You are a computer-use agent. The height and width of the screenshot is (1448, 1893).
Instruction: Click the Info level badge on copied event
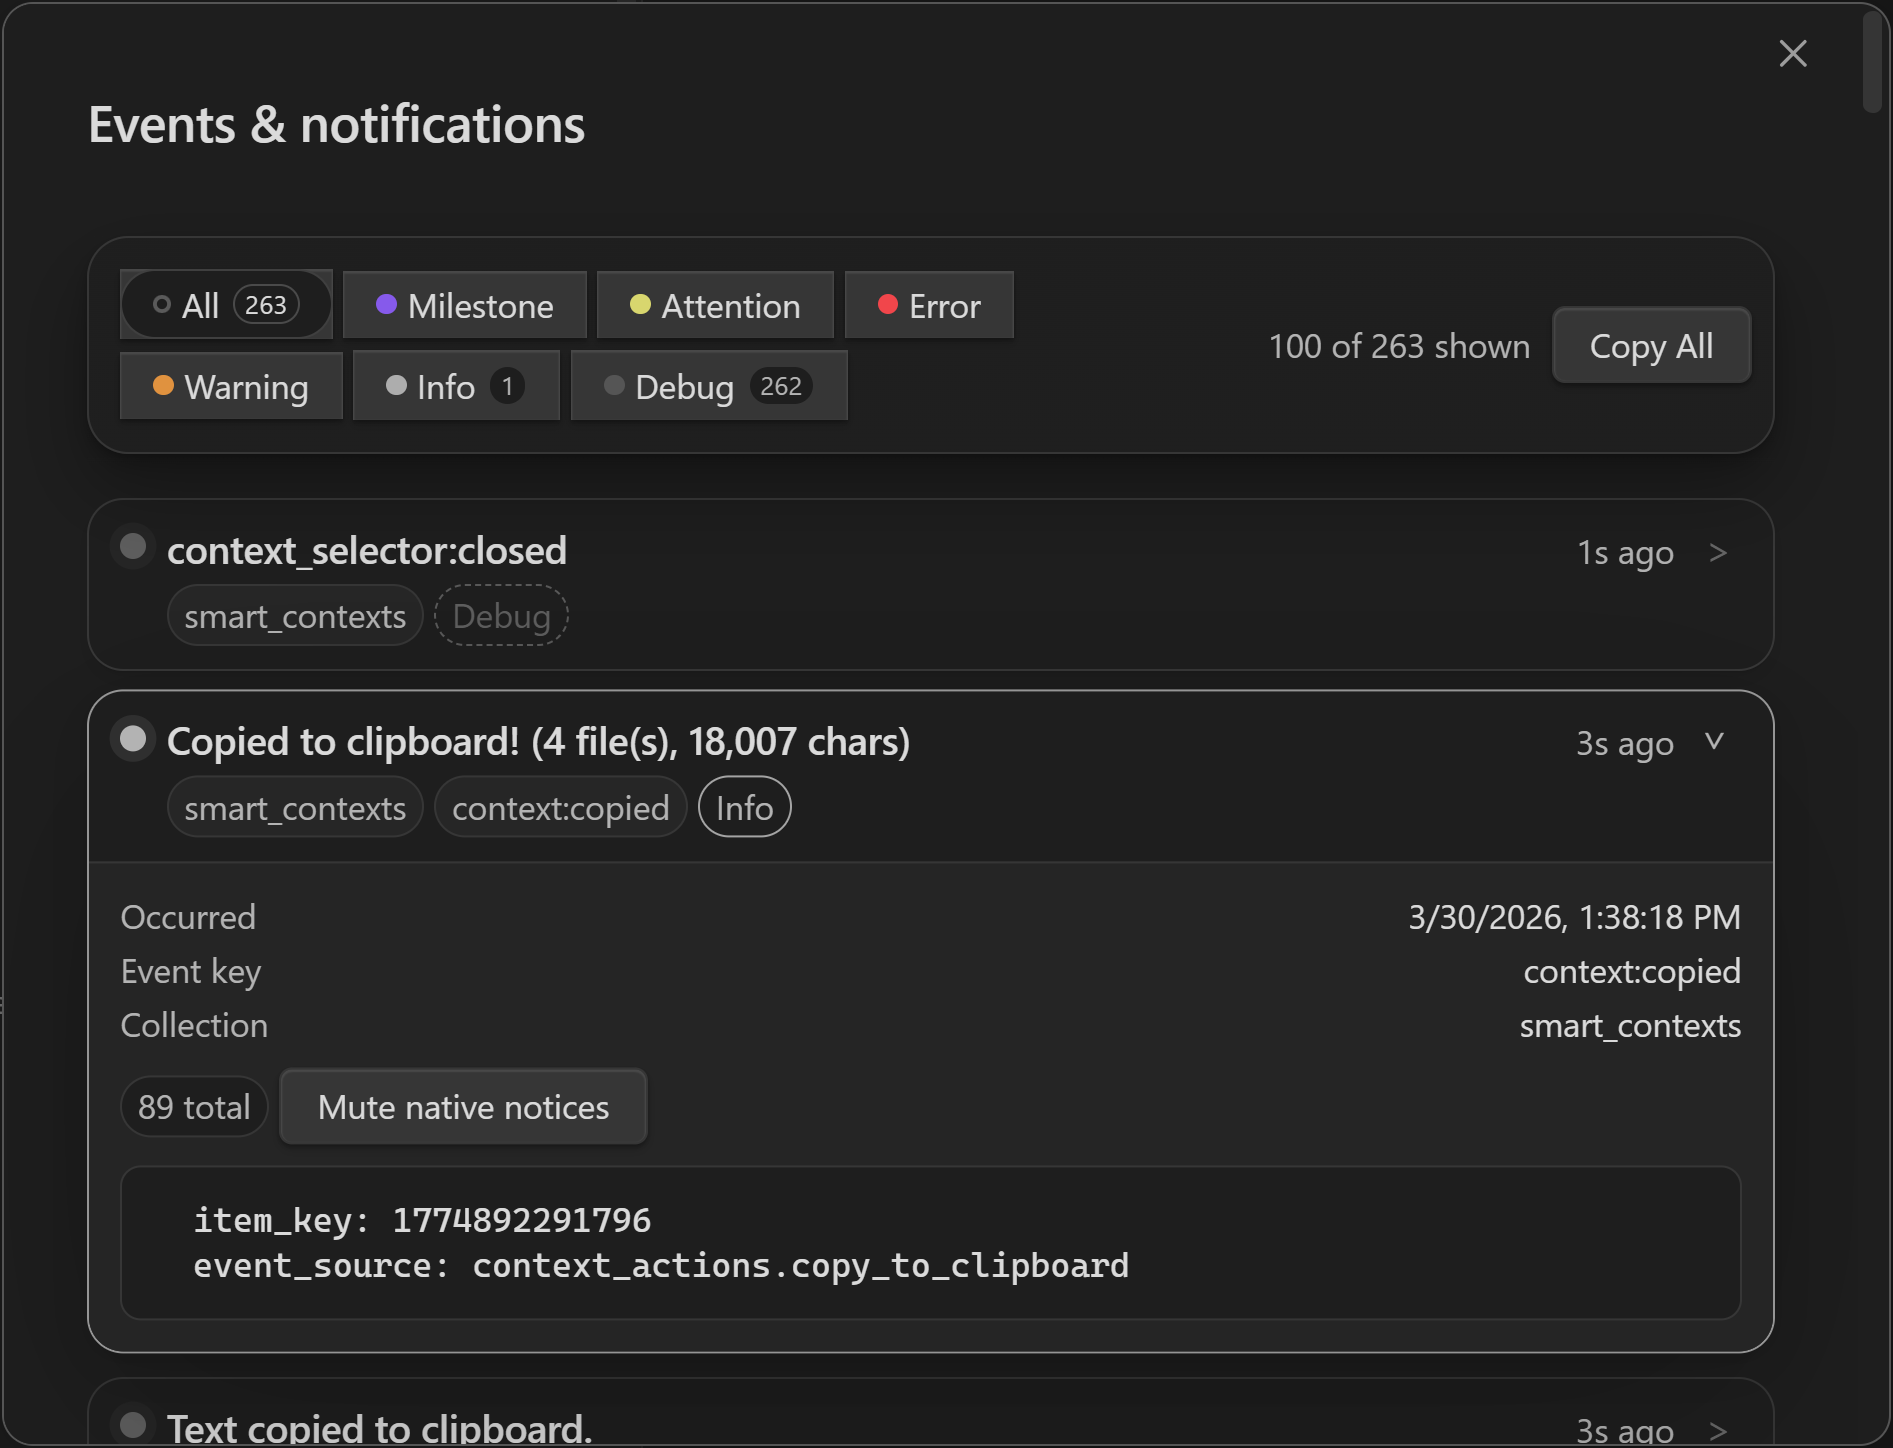pyautogui.click(x=744, y=808)
